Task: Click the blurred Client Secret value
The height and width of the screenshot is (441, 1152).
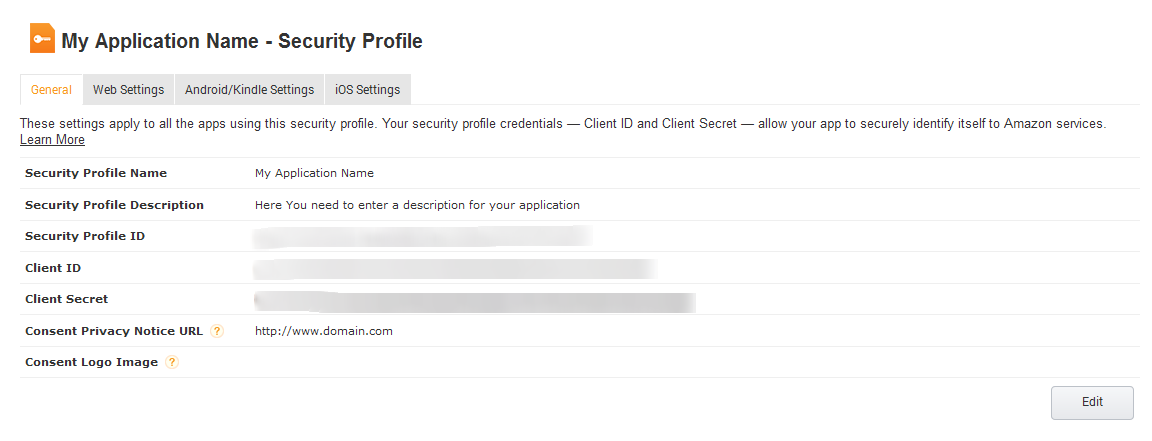Action: click(475, 300)
